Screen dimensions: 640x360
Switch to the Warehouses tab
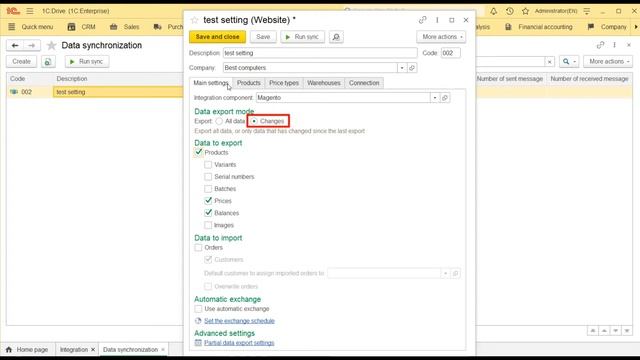(x=324, y=83)
